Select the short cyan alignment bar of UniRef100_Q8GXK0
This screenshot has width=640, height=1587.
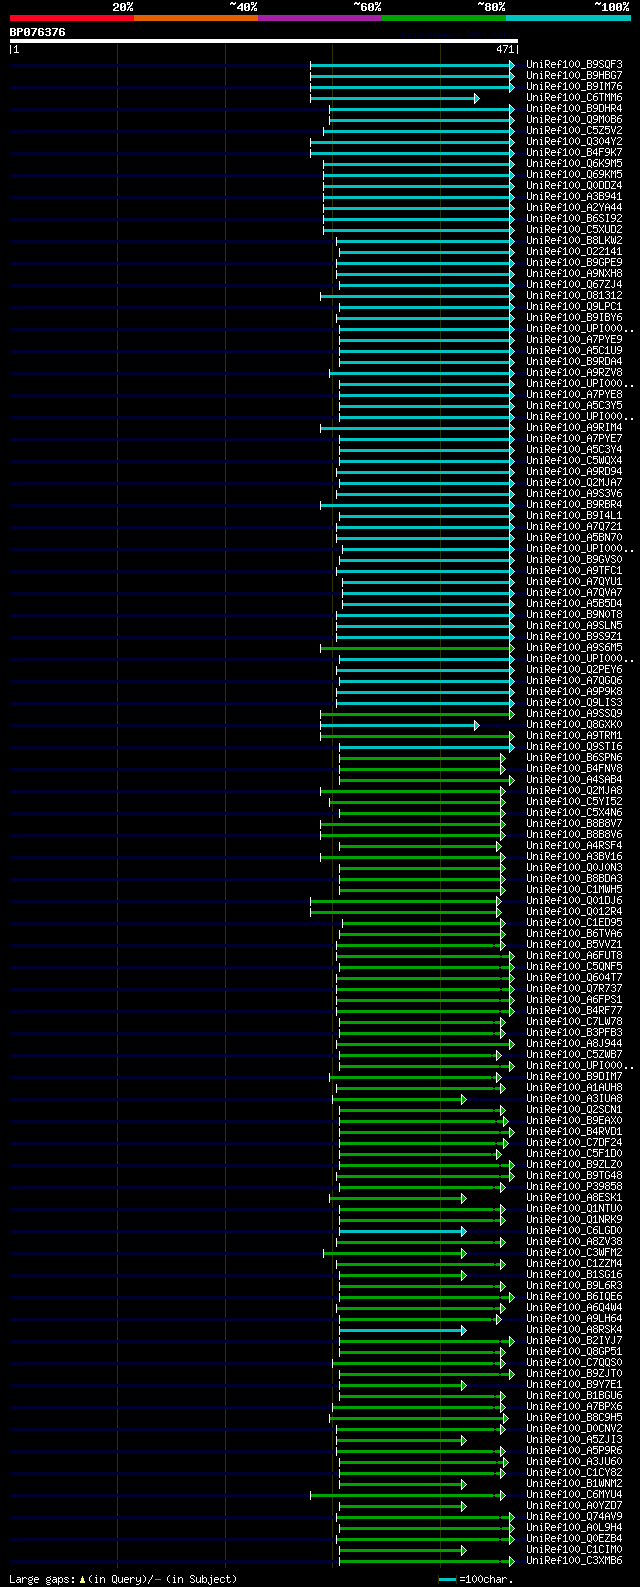pos(400,725)
